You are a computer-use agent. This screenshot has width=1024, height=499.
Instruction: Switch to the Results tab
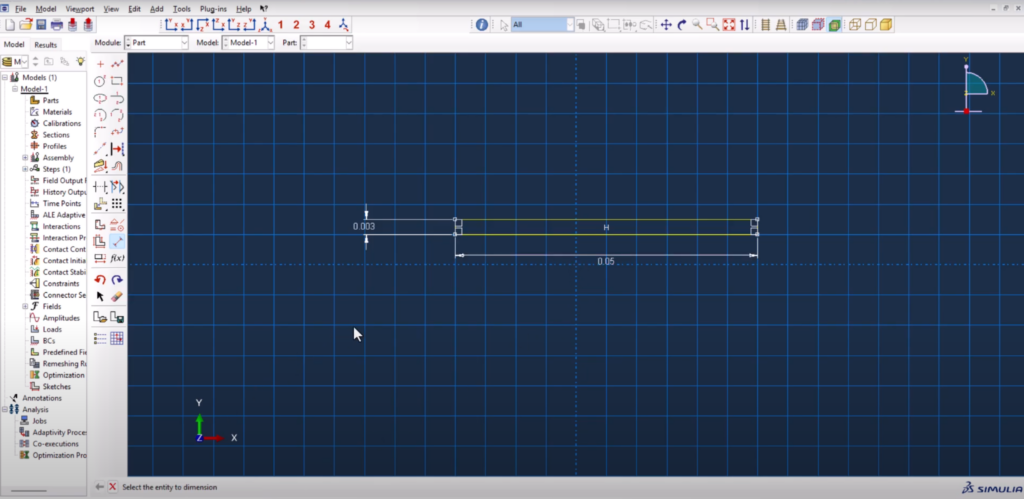(x=46, y=44)
